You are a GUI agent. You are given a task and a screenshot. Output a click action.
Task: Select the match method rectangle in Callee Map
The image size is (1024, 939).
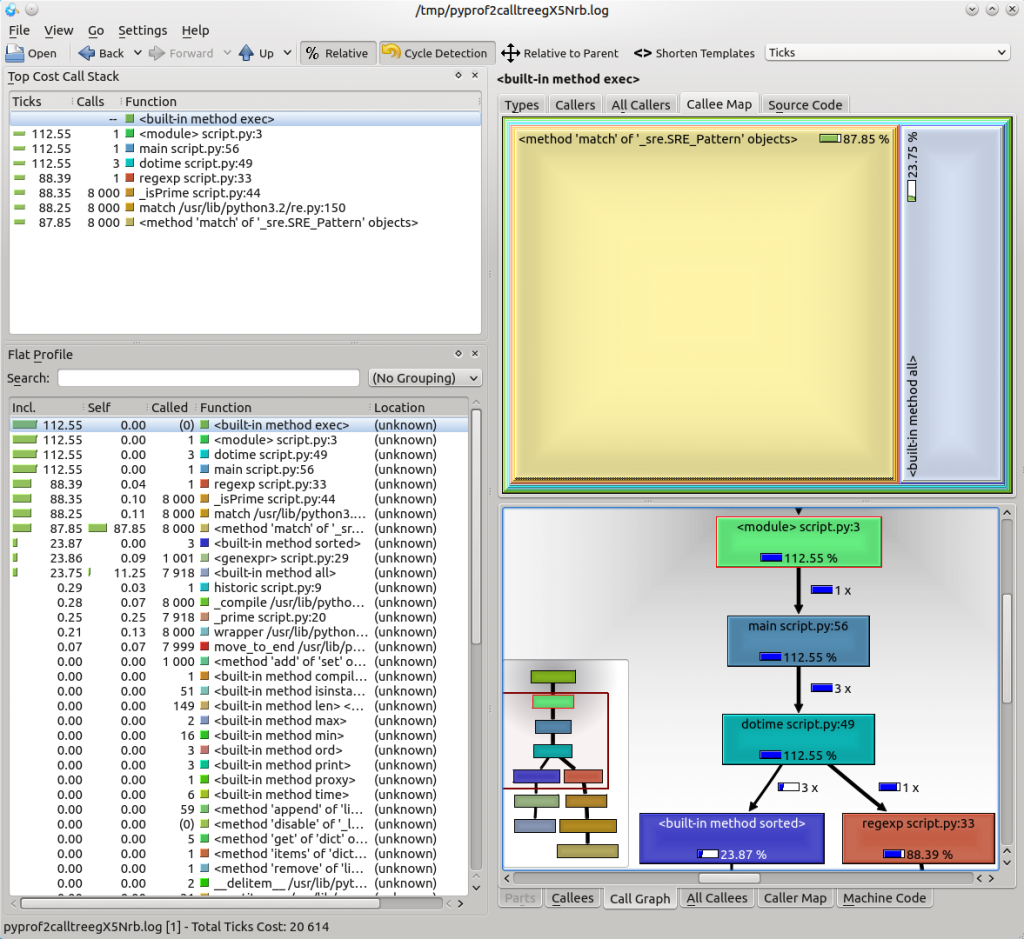tap(700, 300)
